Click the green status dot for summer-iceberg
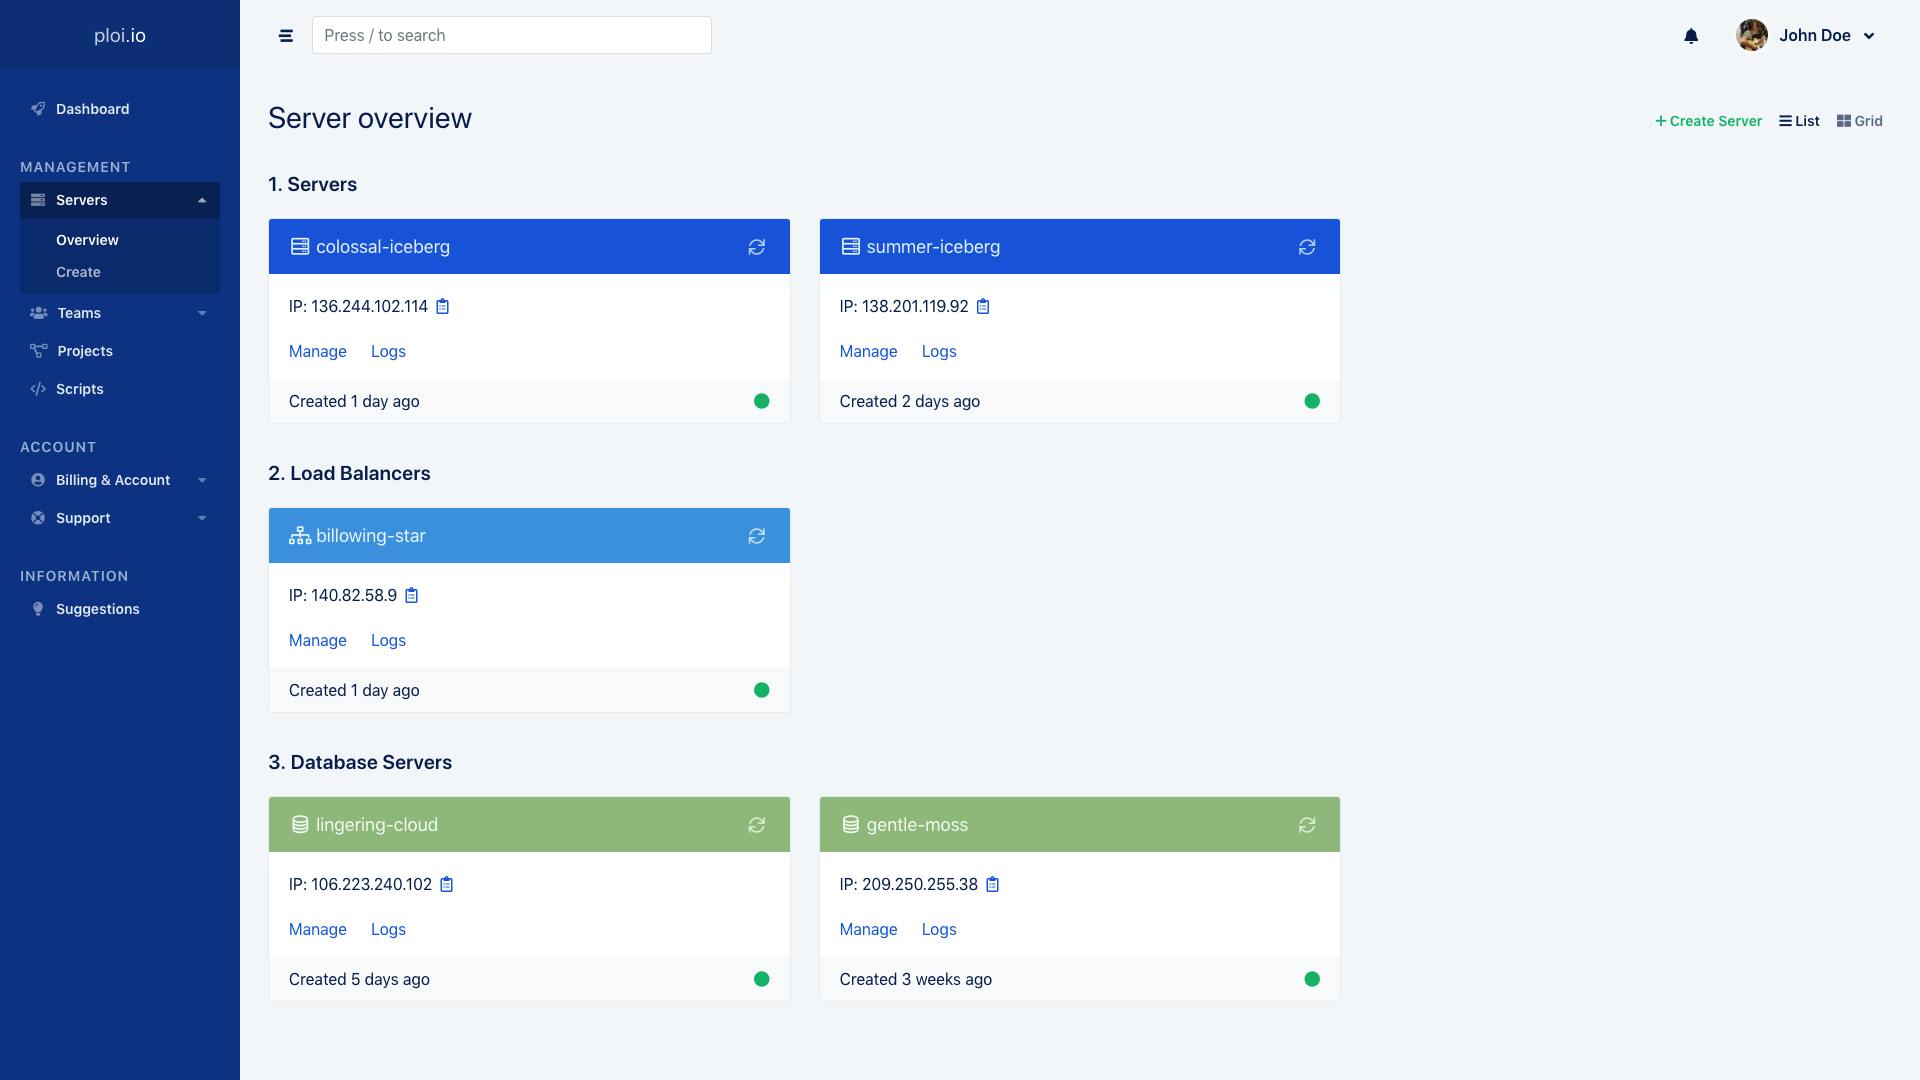This screenshot has height=1080, width=1920. (1312, 401)
